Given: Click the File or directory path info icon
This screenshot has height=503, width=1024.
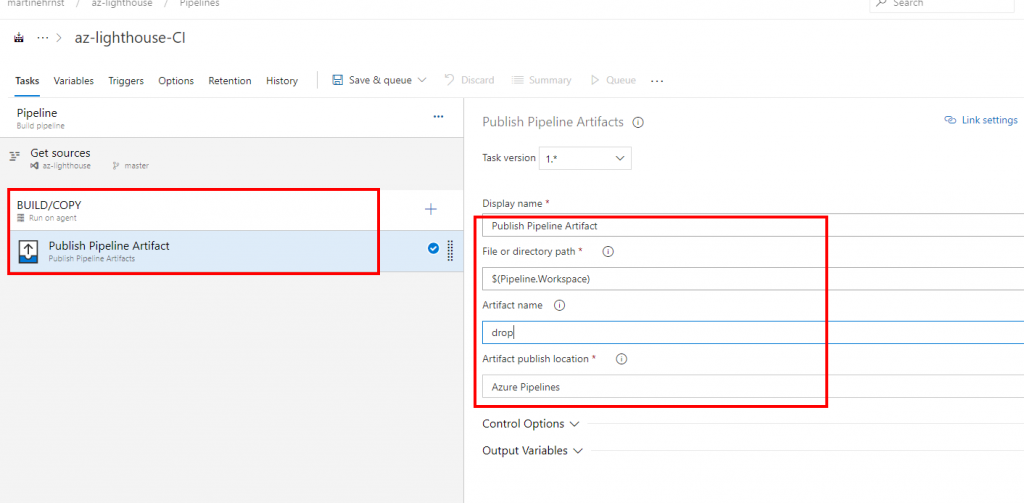Looking at the screenshot, I should (608, 252).
